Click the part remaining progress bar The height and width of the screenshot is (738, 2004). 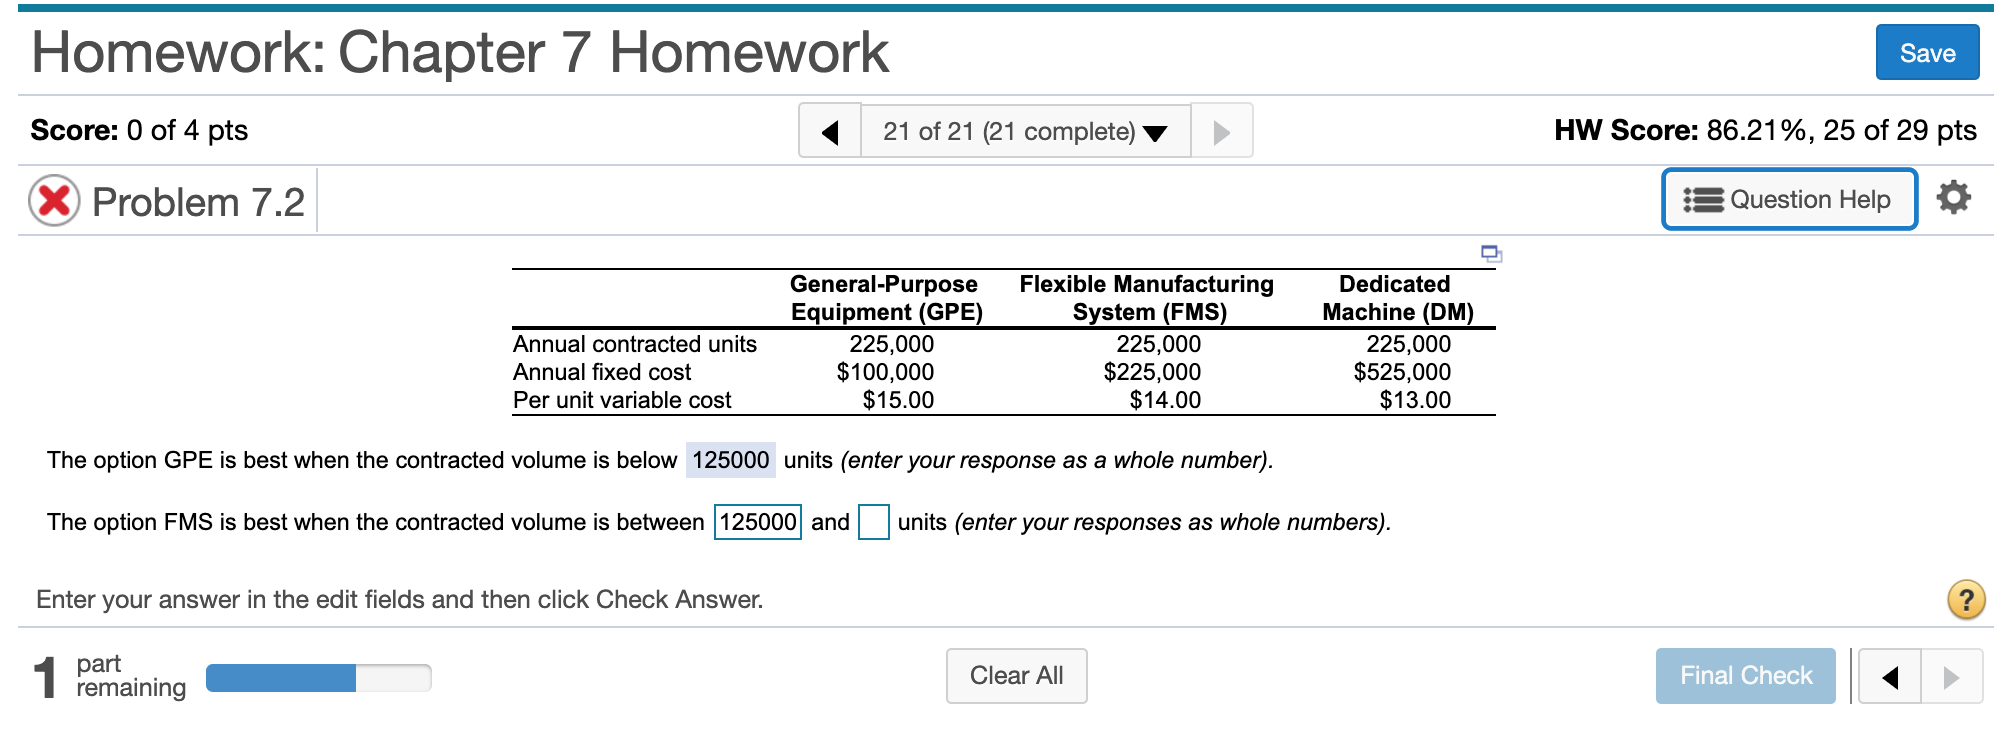[x=318, y=677]
